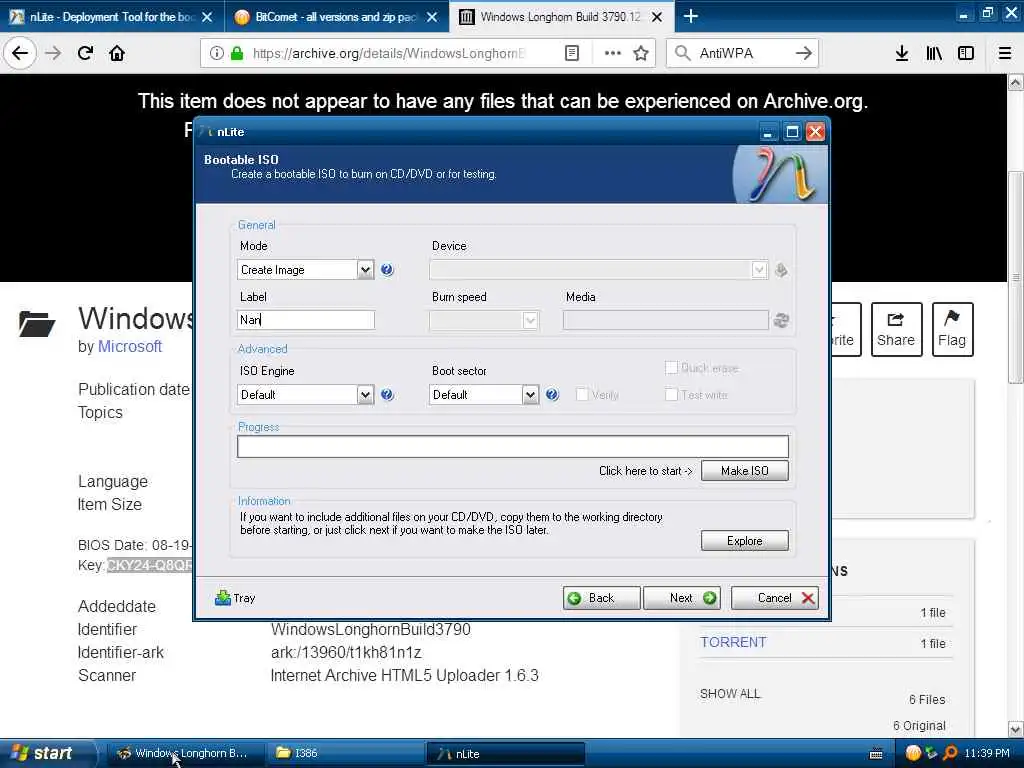Click the Media field
This screenshot has width=1024, height=768.
coord(665,320)
